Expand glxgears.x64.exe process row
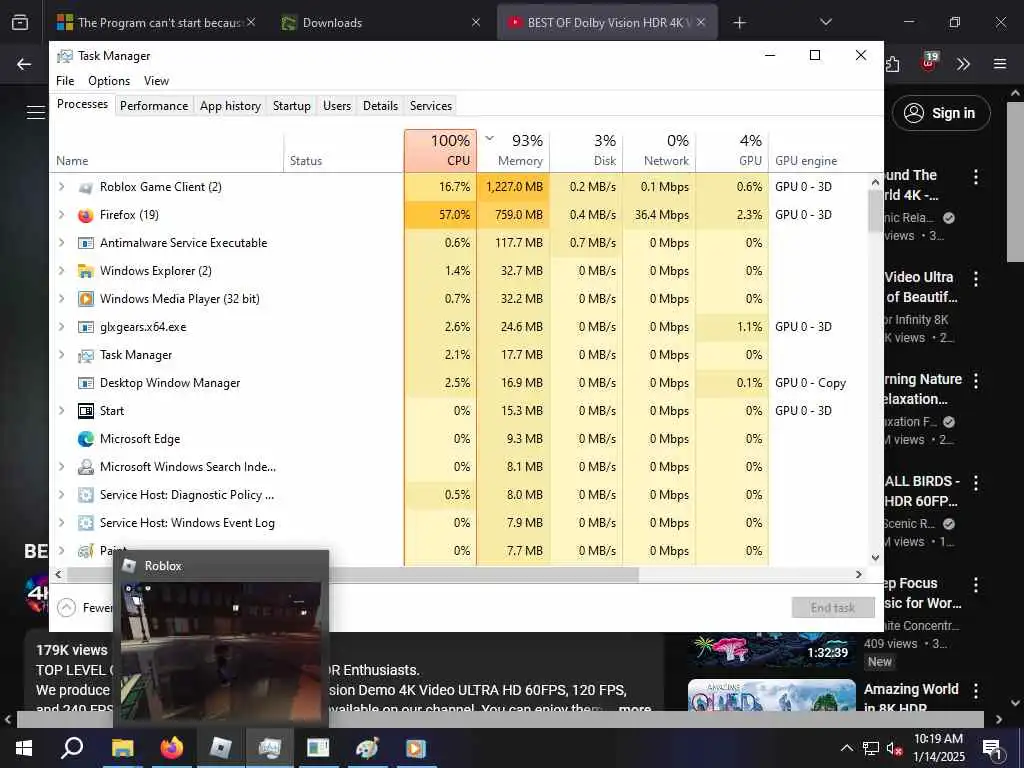Viewport: 1024px width, 768px height. 61,327
